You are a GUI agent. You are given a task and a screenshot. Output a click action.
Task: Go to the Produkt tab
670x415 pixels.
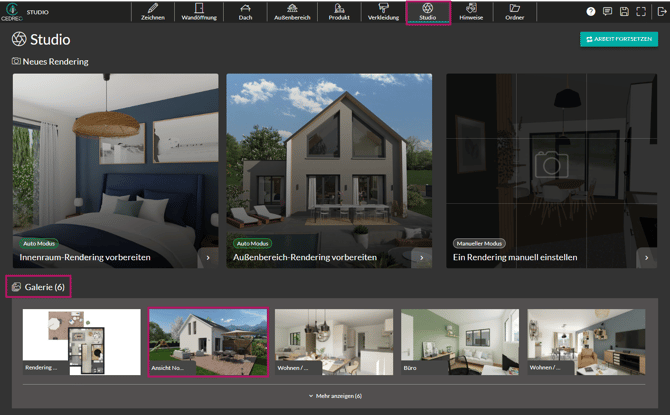click(x=339, y=12)
